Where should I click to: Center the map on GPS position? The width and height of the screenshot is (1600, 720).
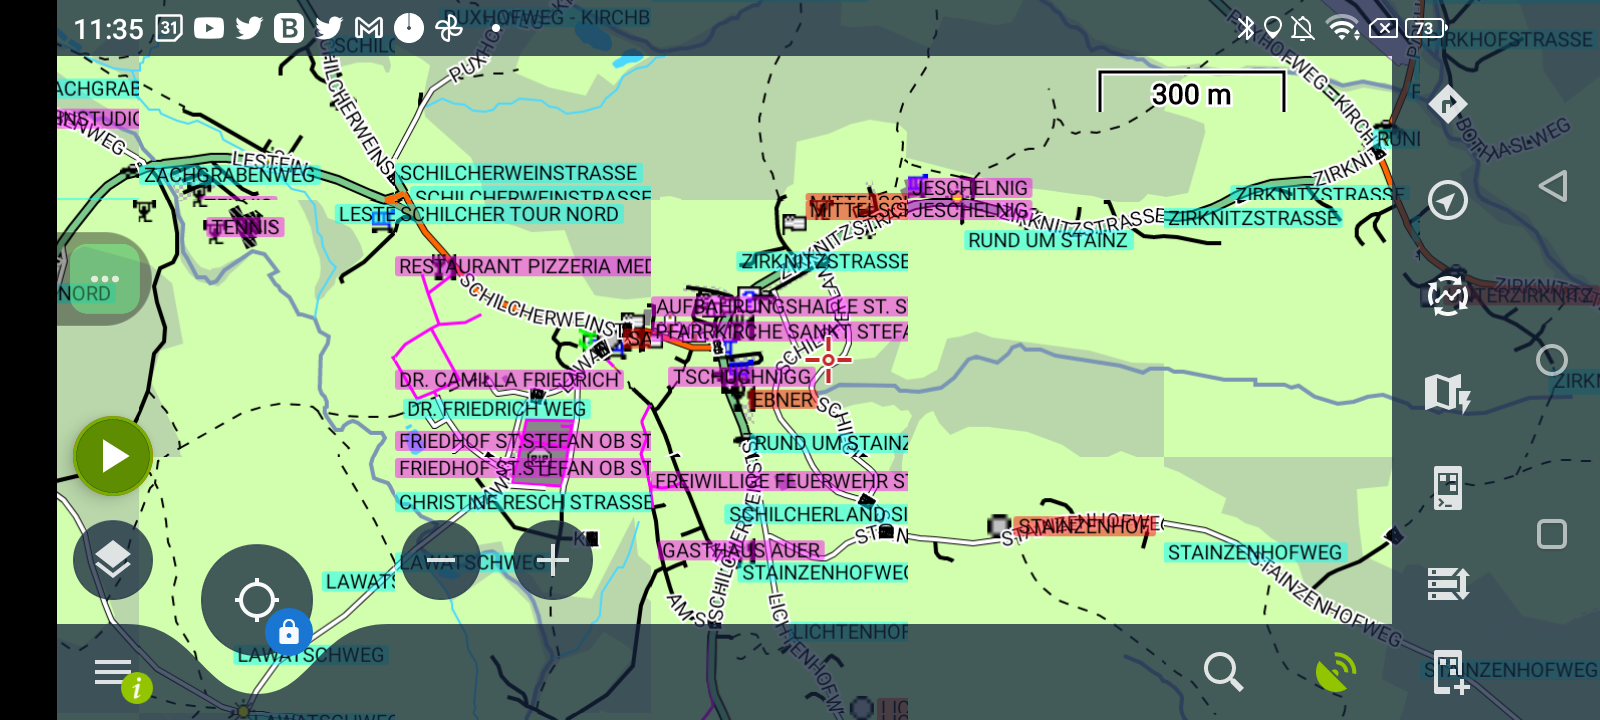(x=256, y=600)
